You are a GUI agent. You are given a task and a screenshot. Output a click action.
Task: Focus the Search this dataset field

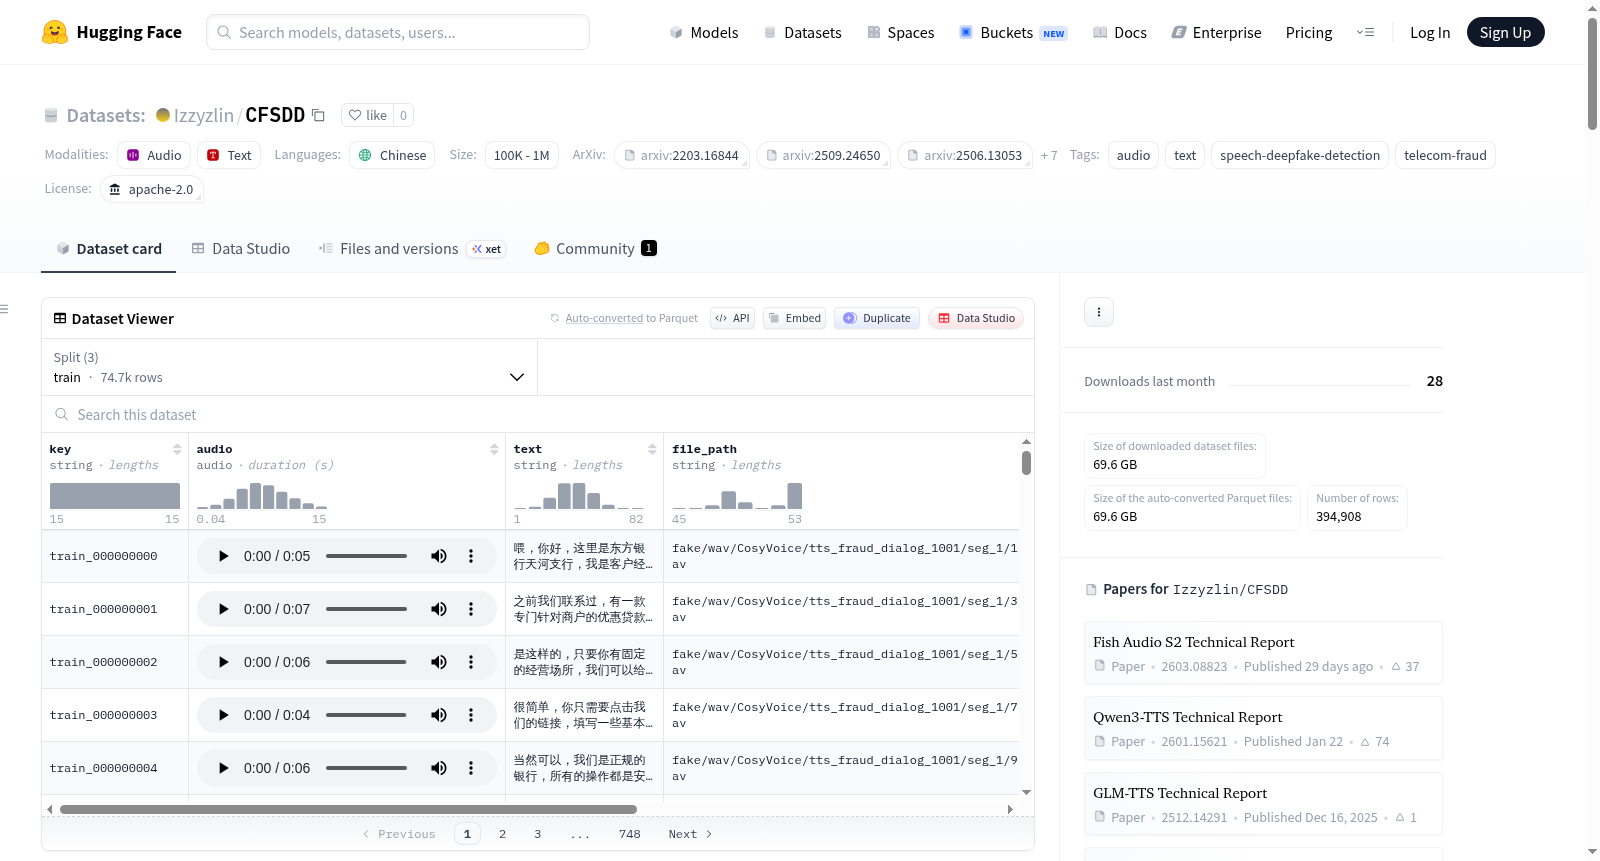click(538, 414)
